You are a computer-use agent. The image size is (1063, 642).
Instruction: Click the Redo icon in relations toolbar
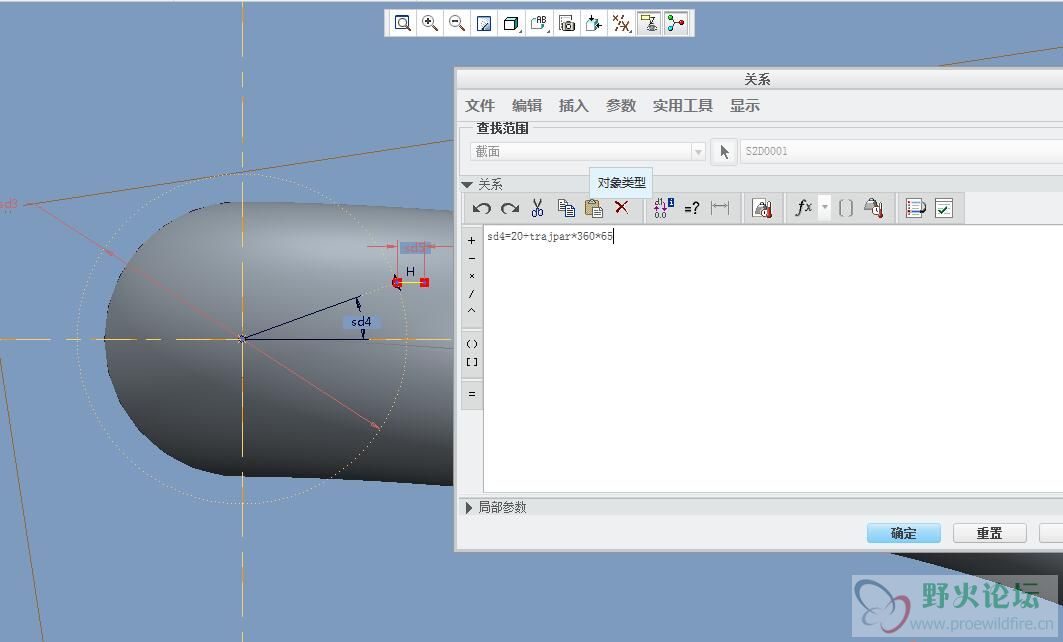pos(510,208)
